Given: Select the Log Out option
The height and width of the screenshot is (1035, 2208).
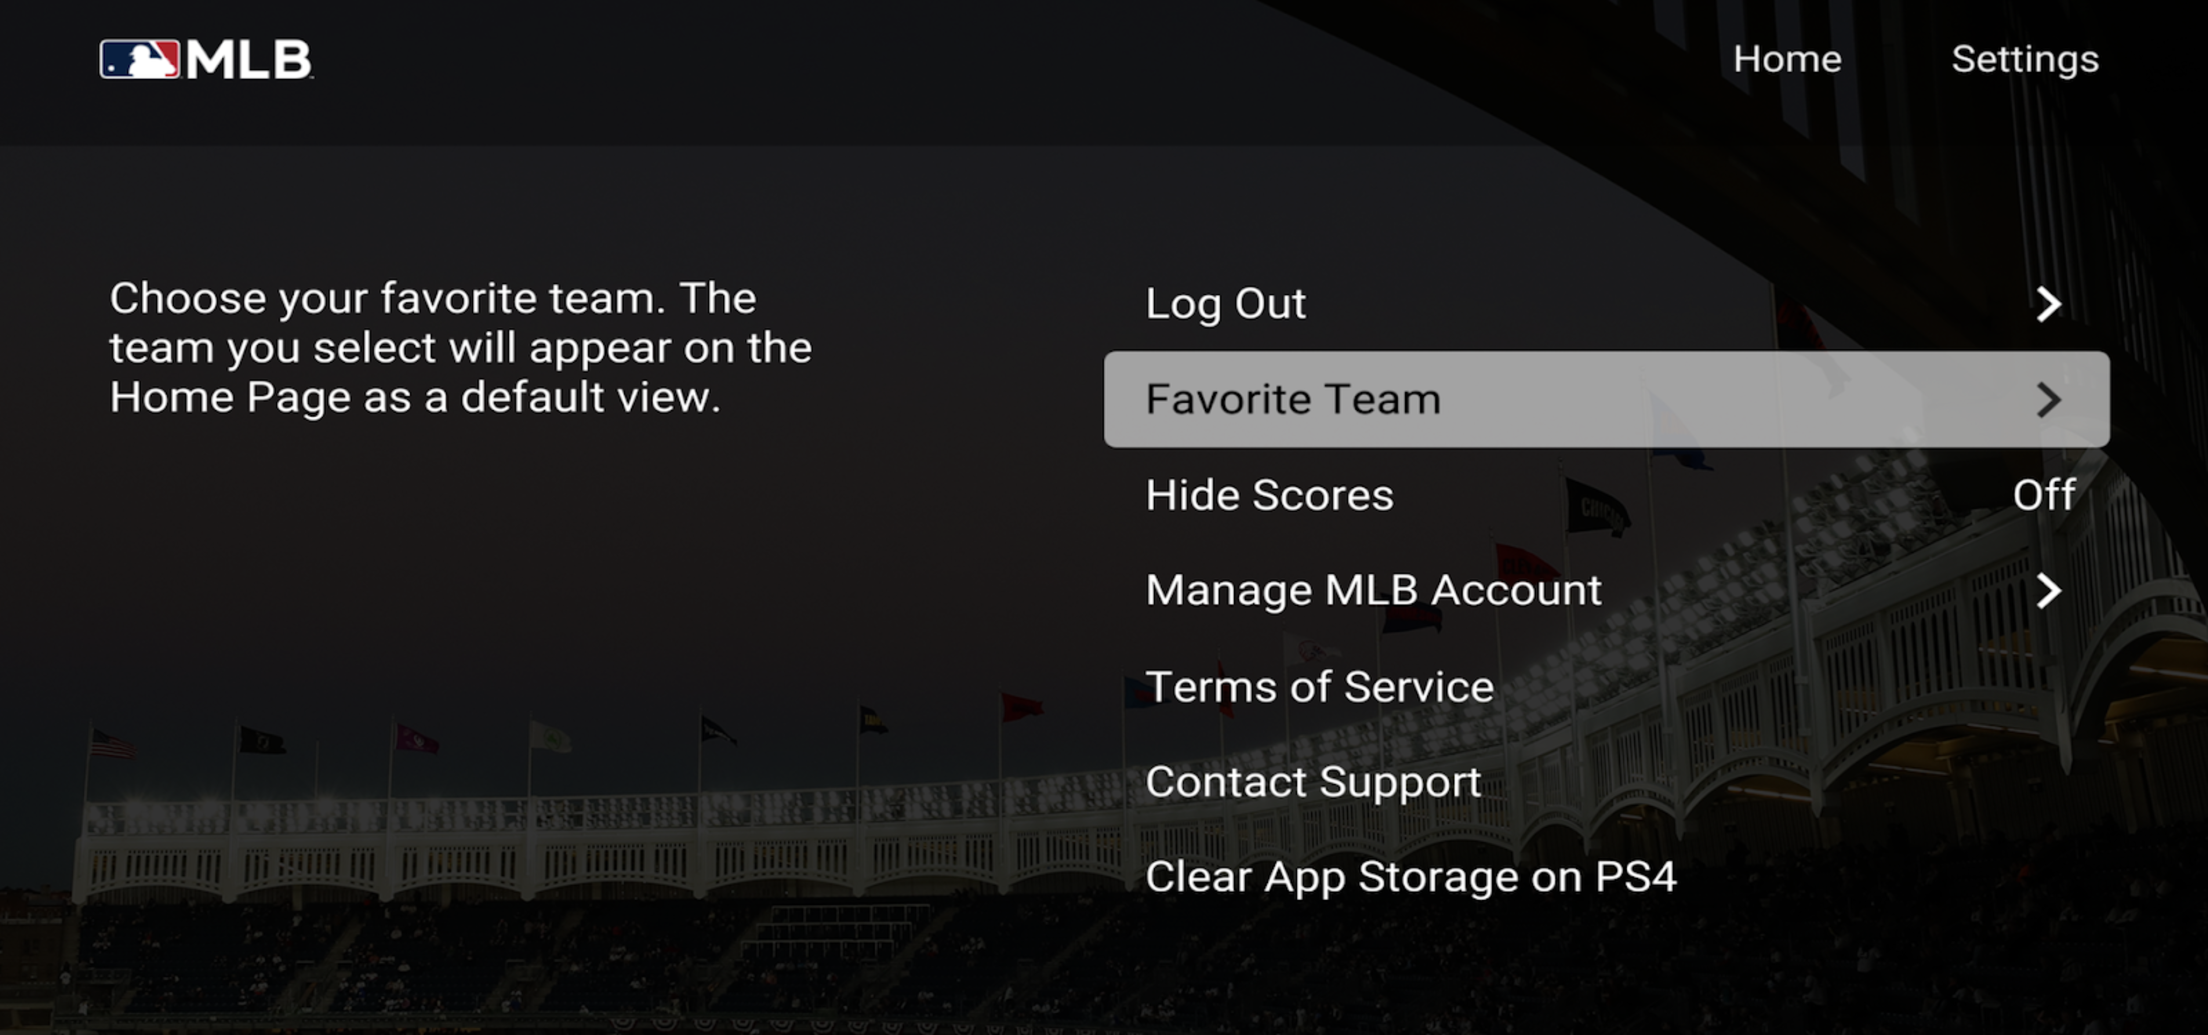Looking at the screenshot, I should [1225, 304].
